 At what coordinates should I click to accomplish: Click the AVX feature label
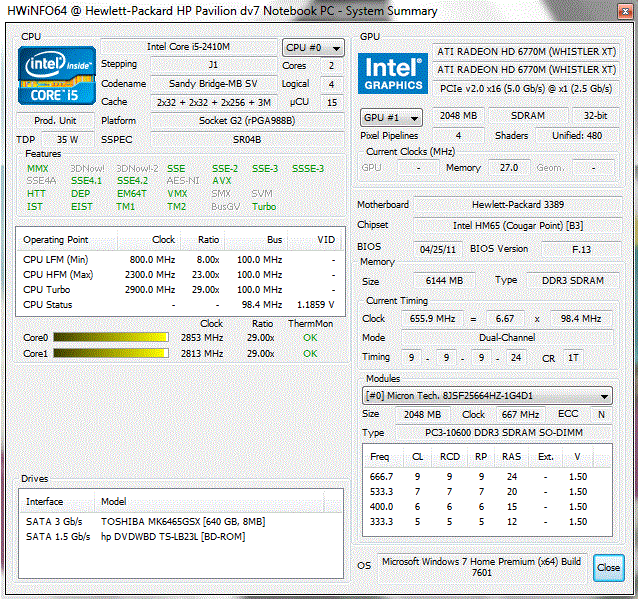(222, 181)
